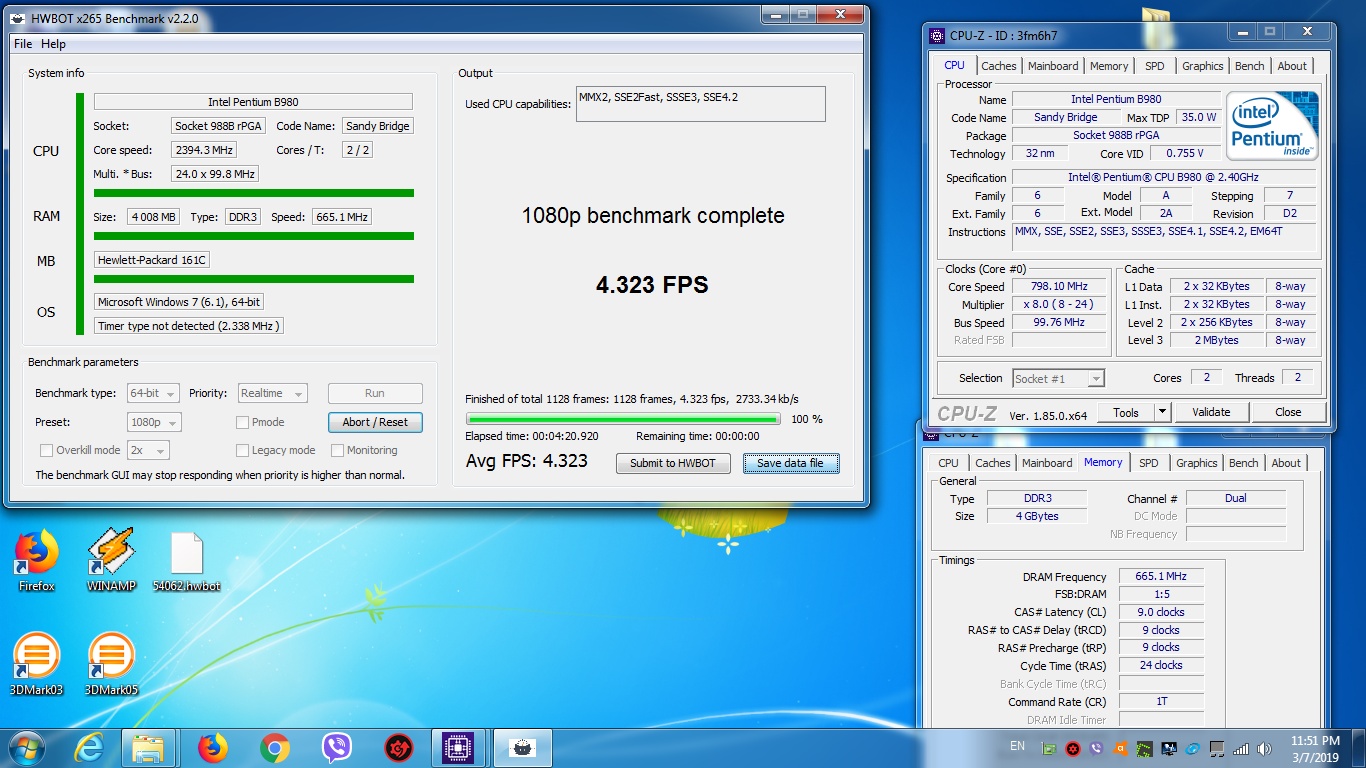
Task: Toggle the Legacy mode checkbox
Action: [x=243, y=450]
